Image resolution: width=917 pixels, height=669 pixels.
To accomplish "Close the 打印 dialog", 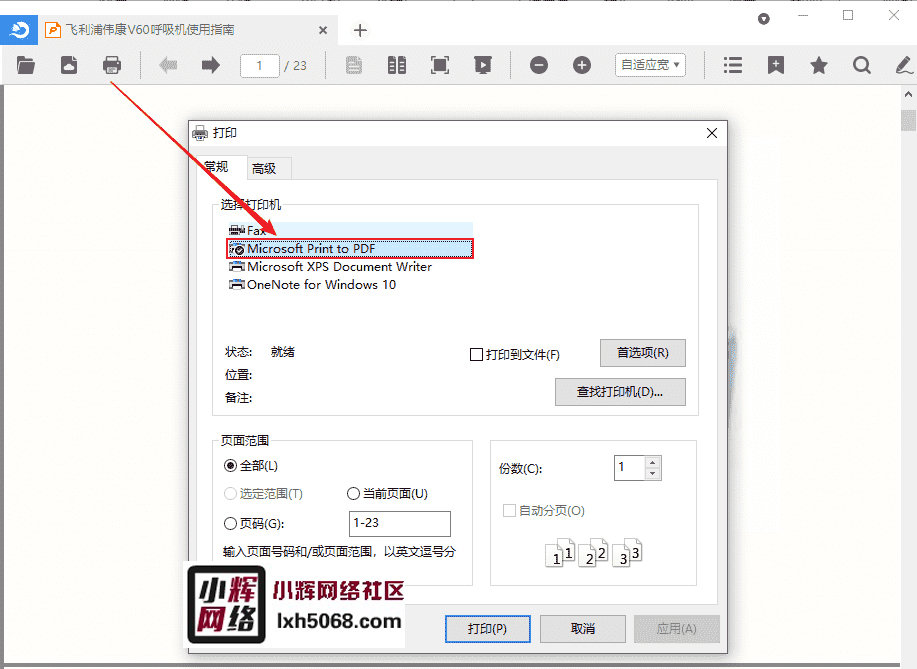I will pyautogui.click(x=712, y=133).
